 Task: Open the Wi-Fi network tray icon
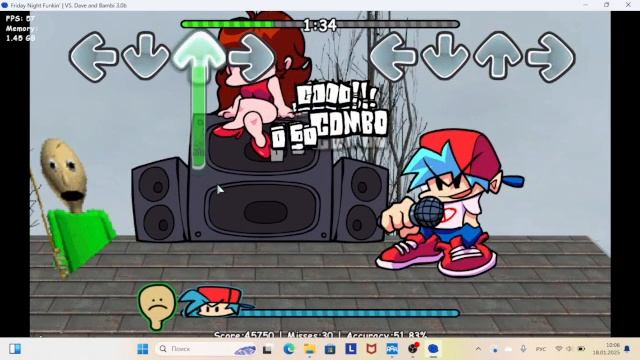click(559, 349)
